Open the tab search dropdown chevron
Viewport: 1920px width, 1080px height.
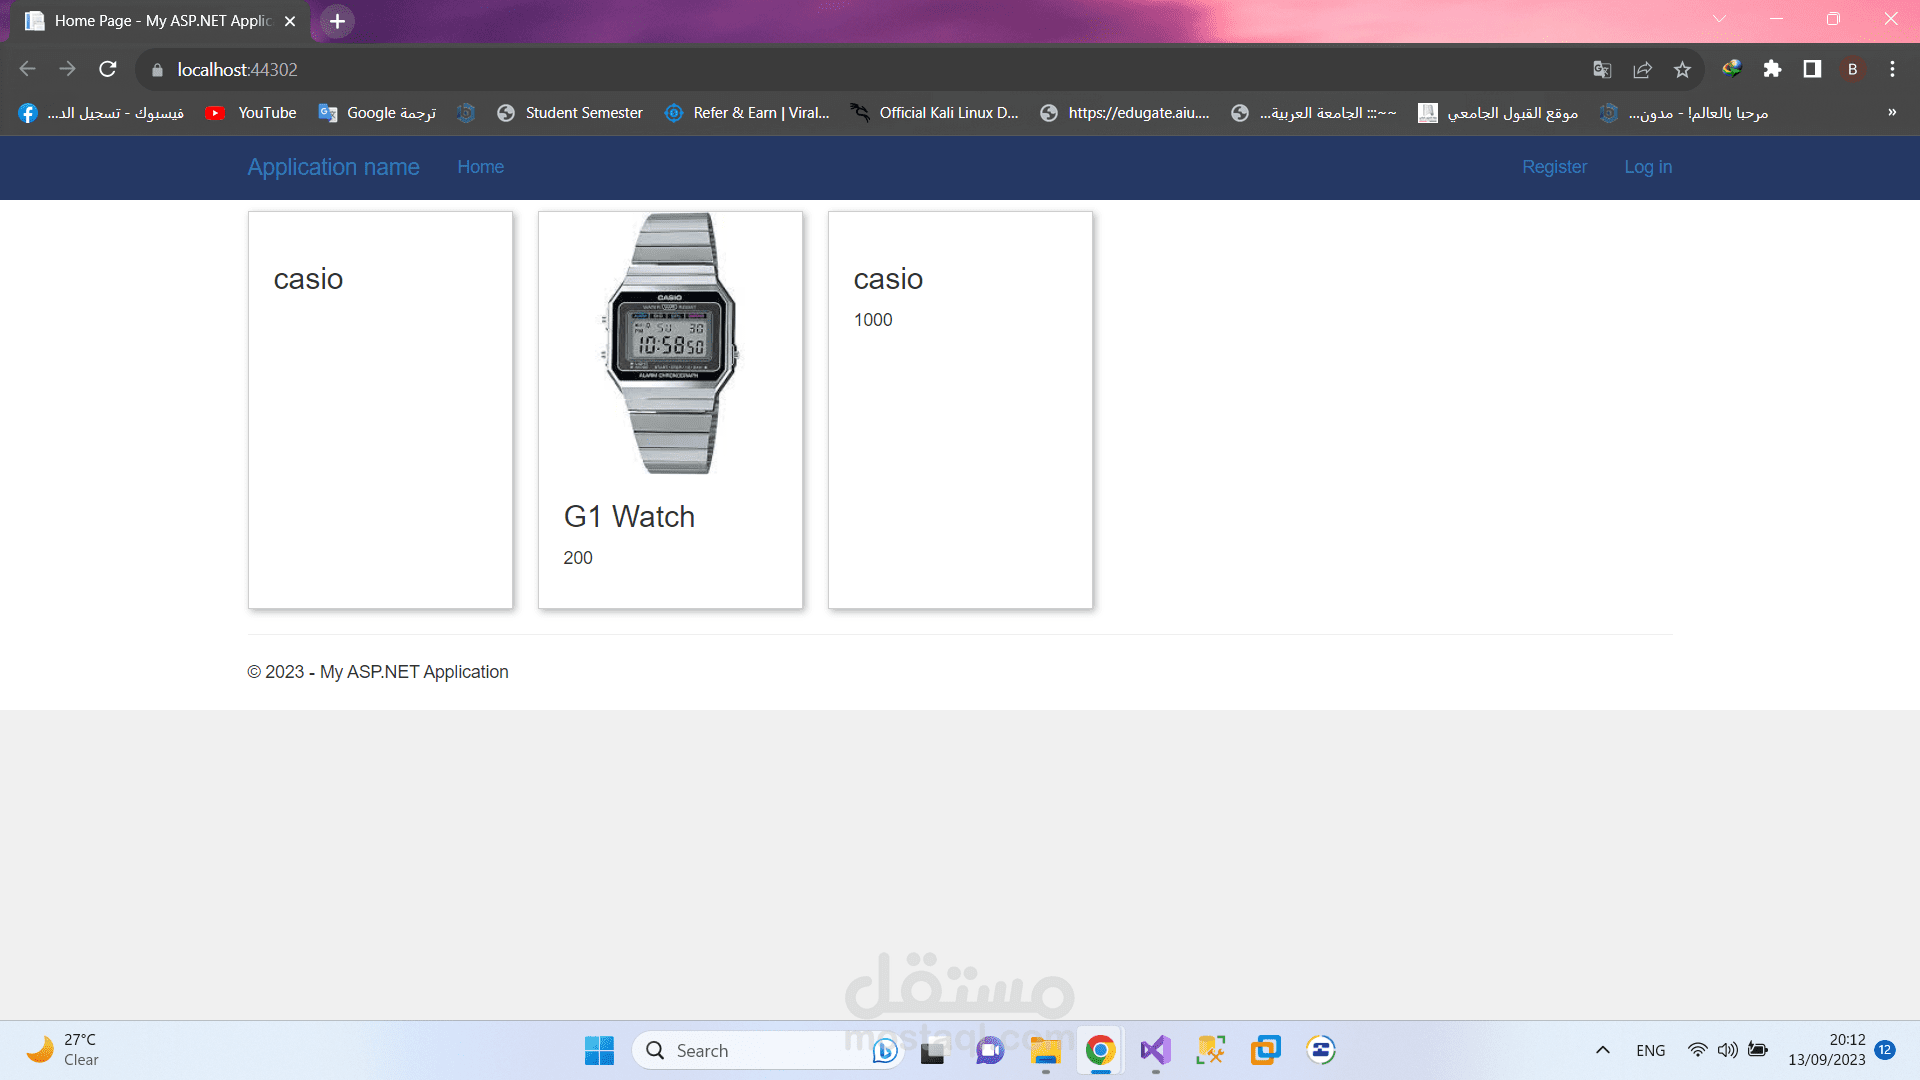(x=1719, y=18)
